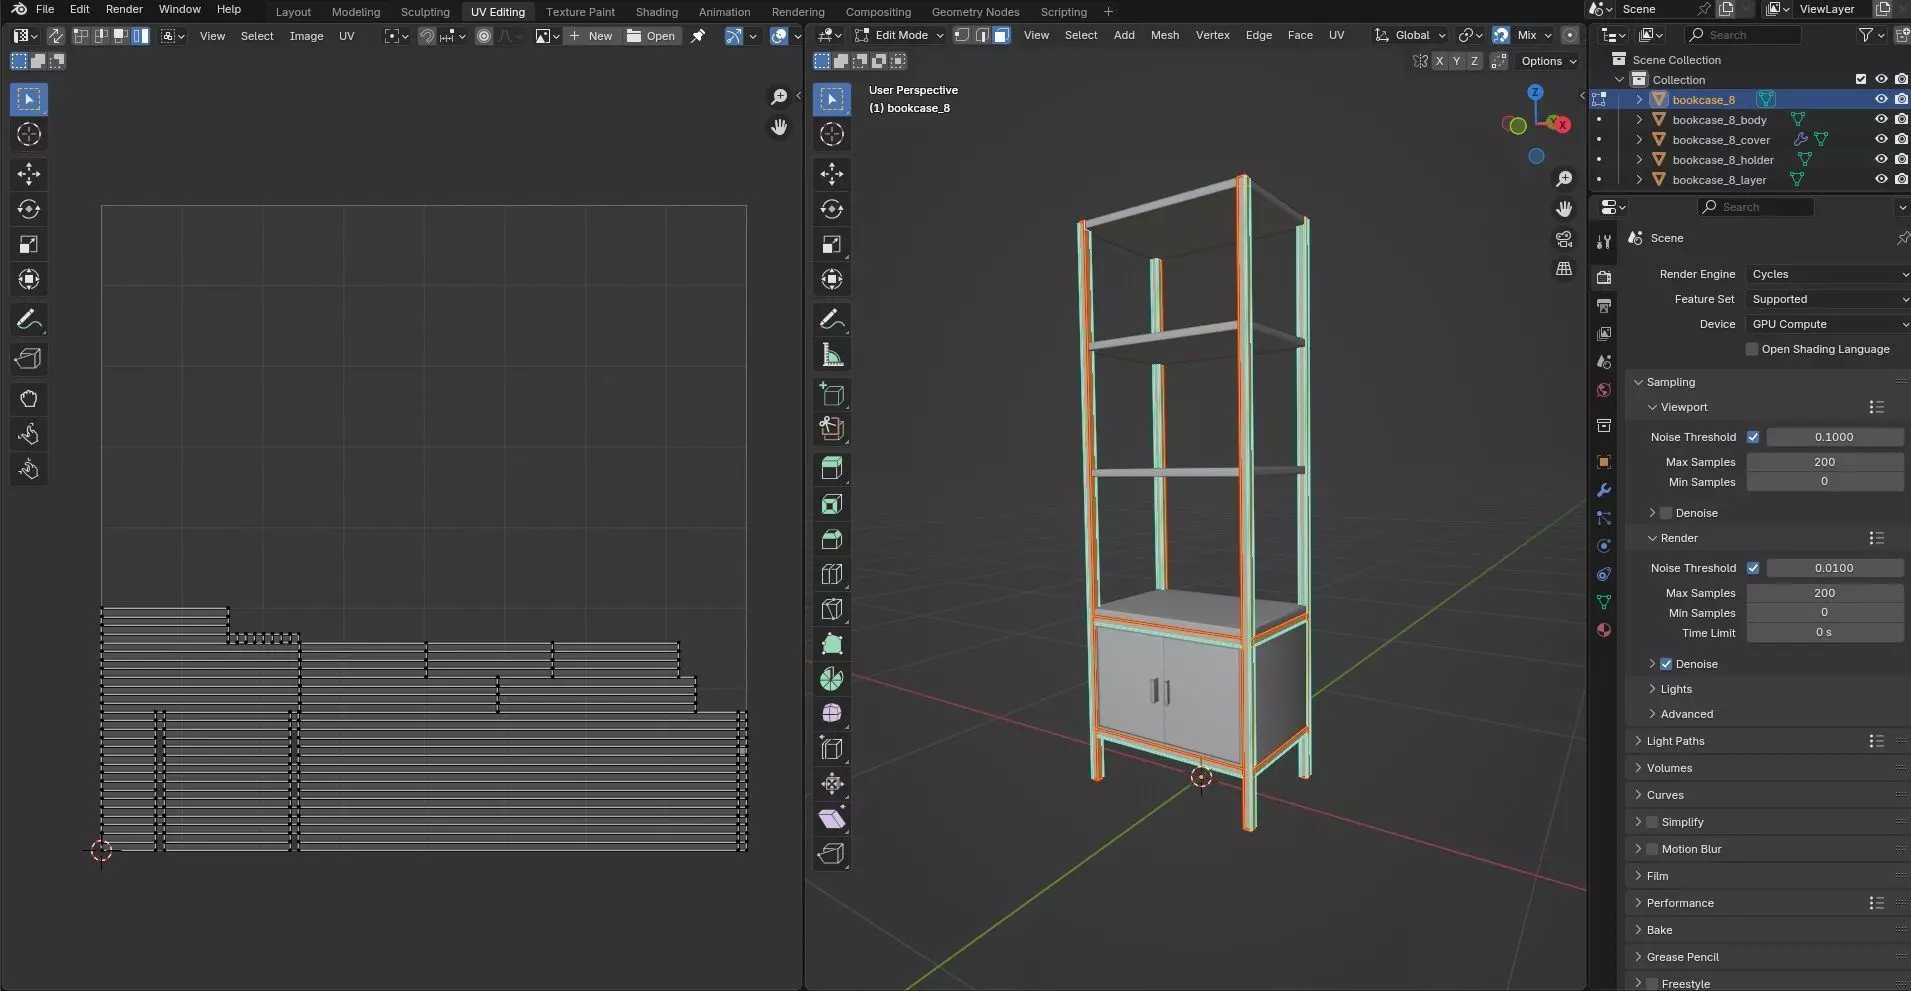Viewport: 1911px width, 991px height.
Task: Collapse the Sampling panel
Action: pyautogui.click(x=1670, y=382)
